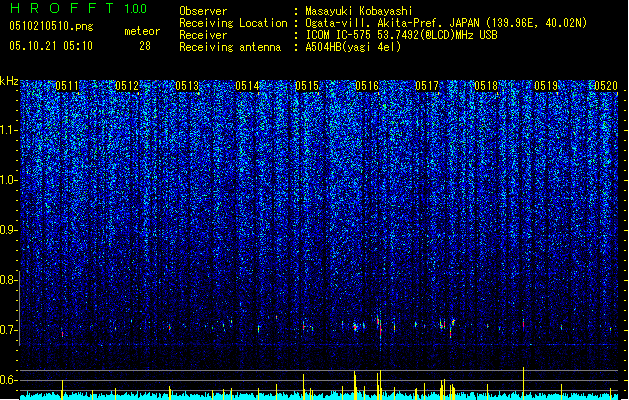The image size is (629, 400).
Task: Click the Receiving antenna field label
Action: tap(230, 47)
